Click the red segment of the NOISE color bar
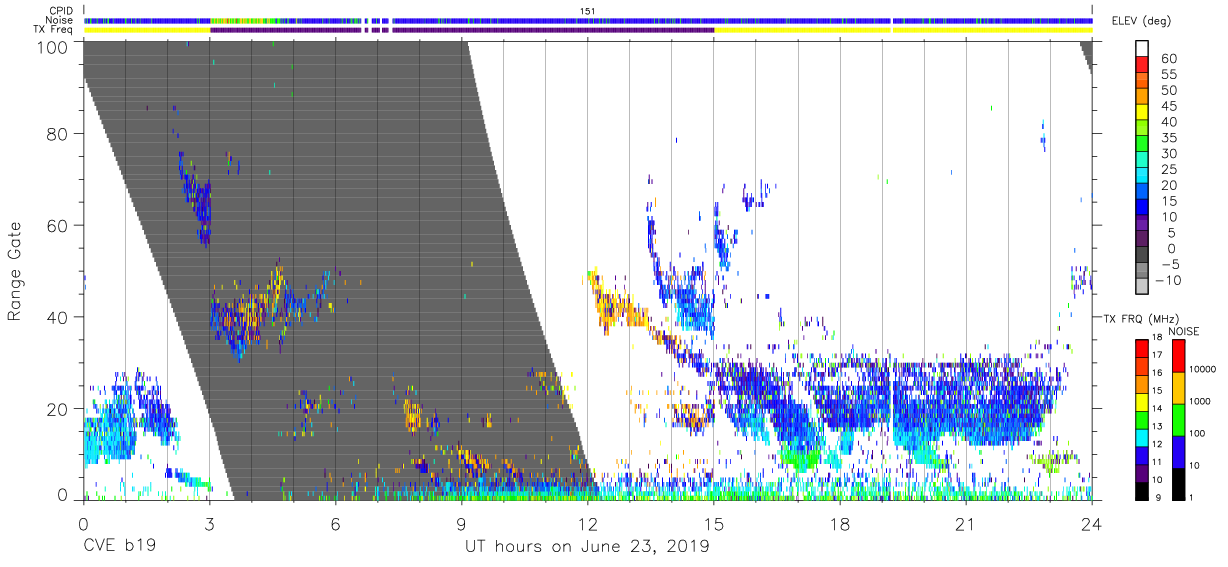This screenshot has width=1228, height=567. (x=1177, y=355)
